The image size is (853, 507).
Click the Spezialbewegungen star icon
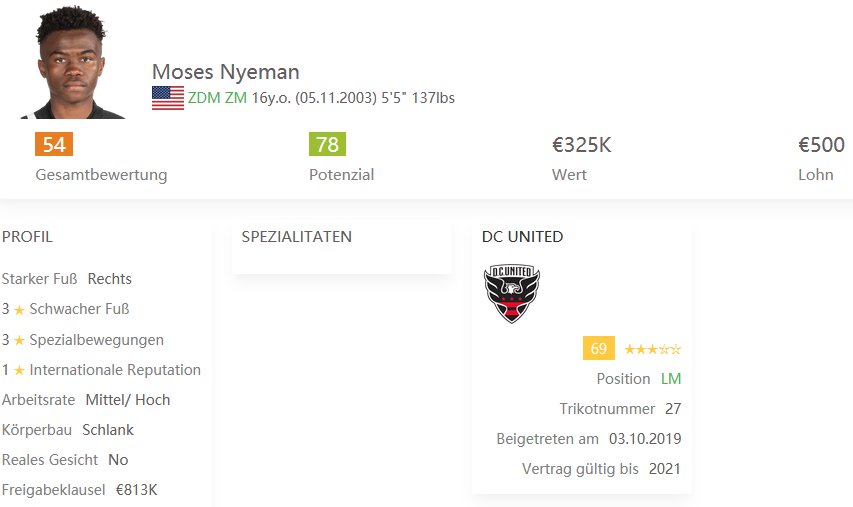(x=19, y=340)
